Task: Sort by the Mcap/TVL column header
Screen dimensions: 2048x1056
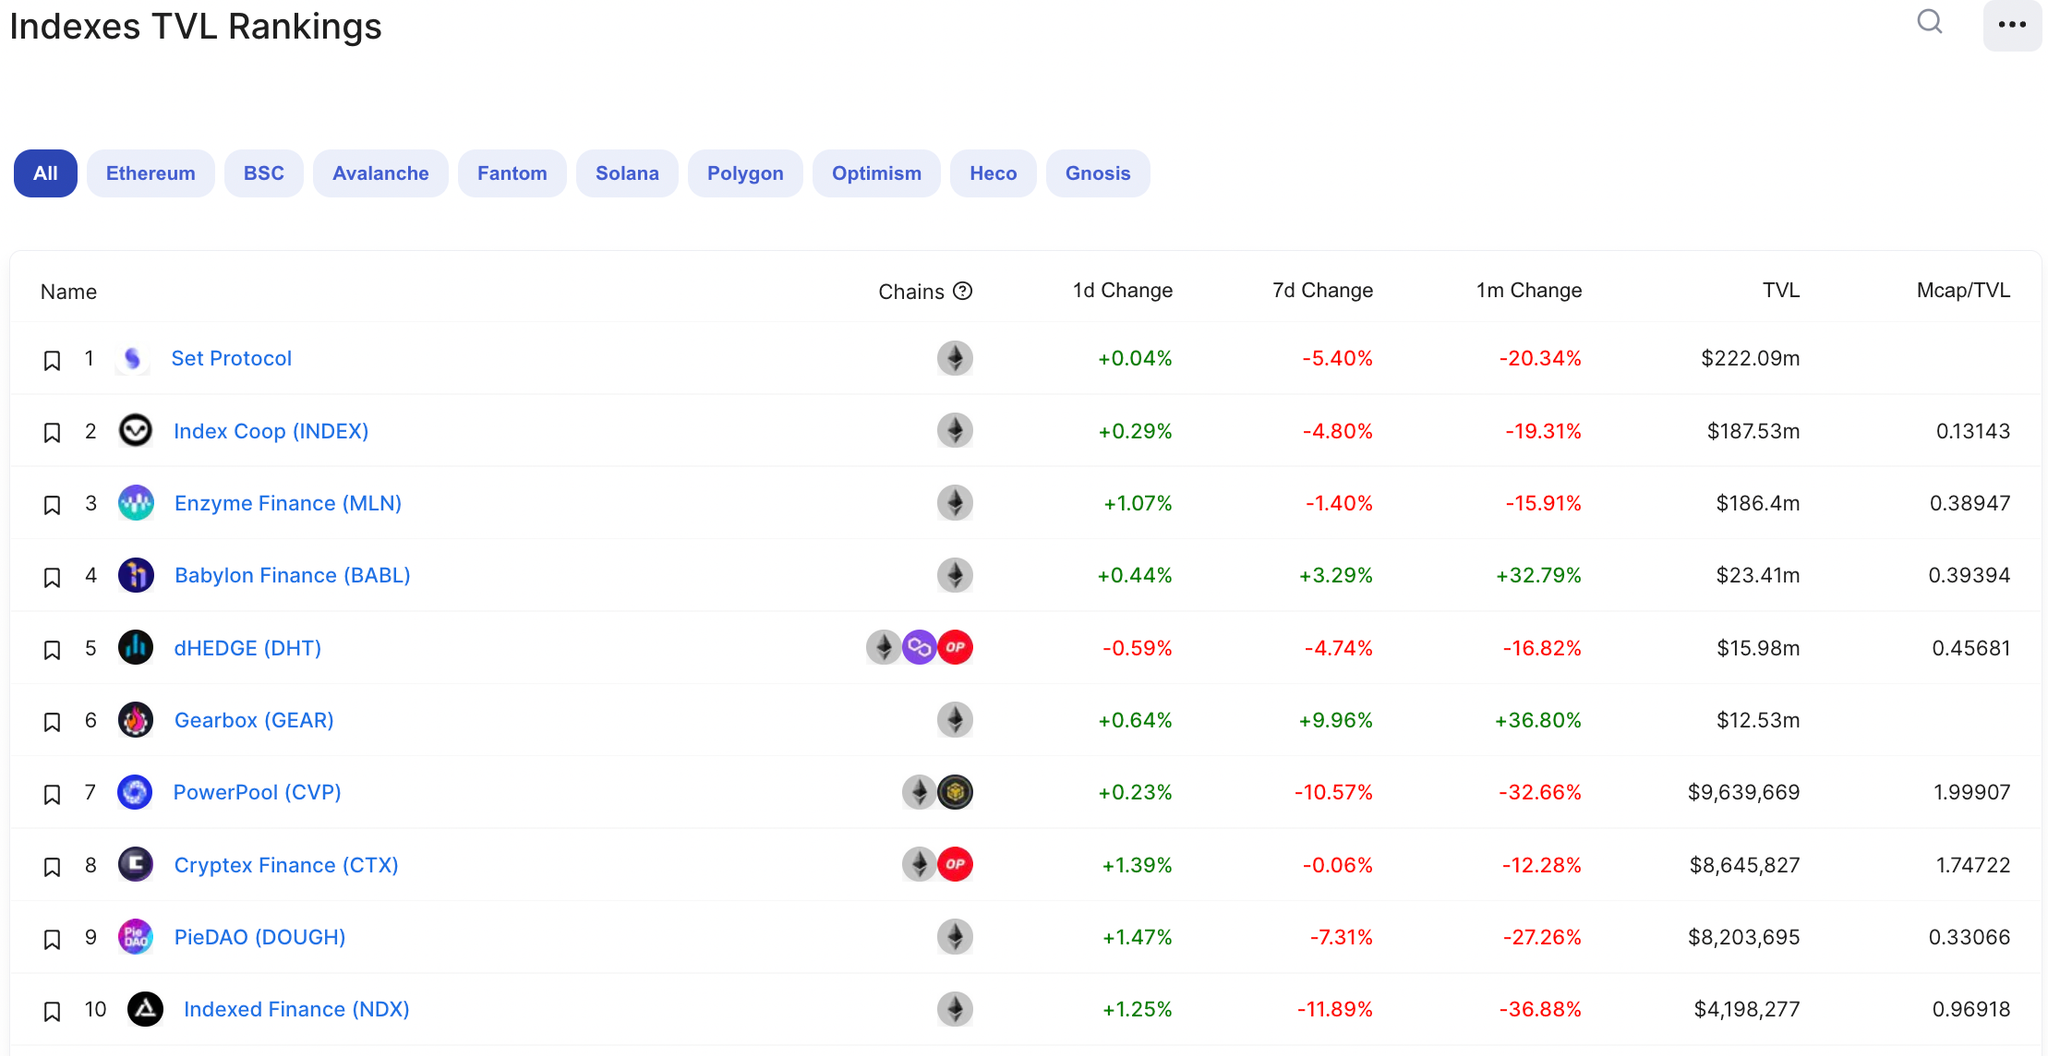Action: click(x=1963, y=290)
